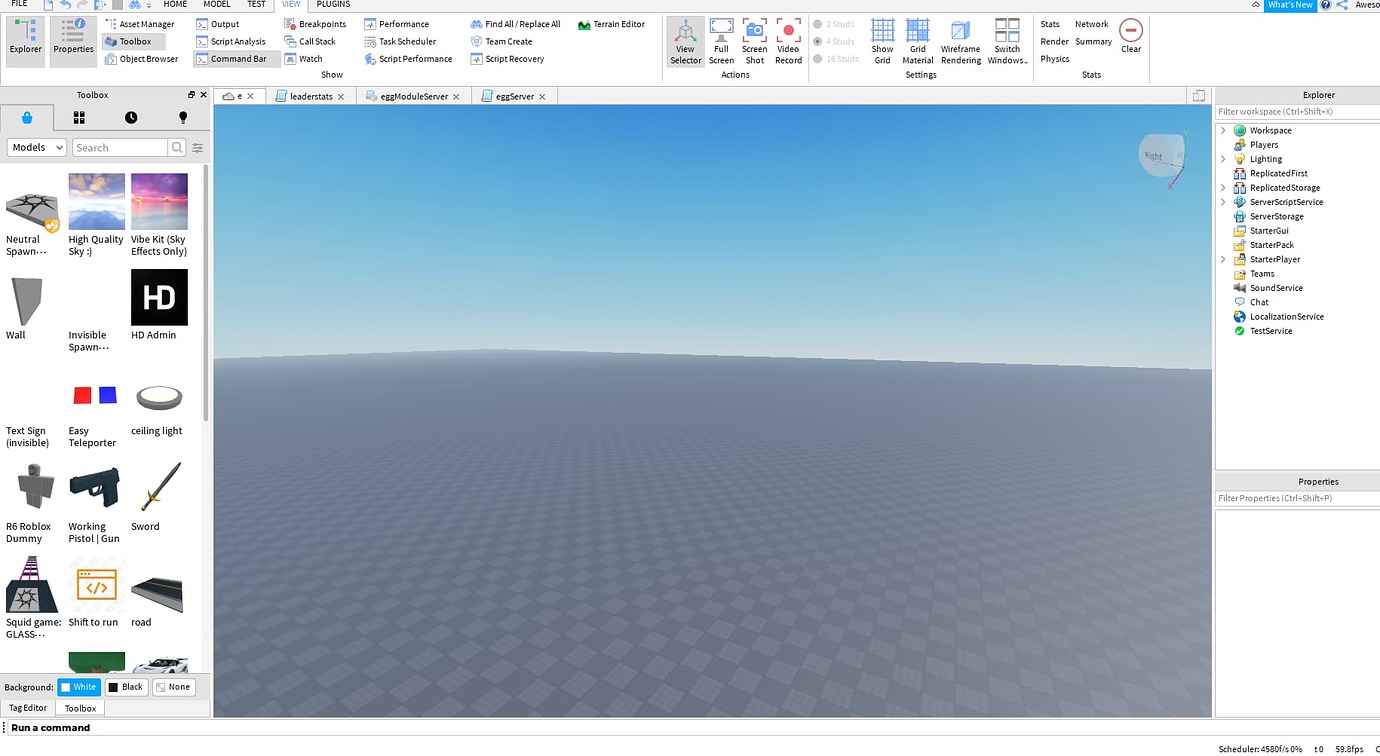Open the Toolbox Recent clock tab
The width and height of the screenshot is (1380, 756).
tap(131, 117)
